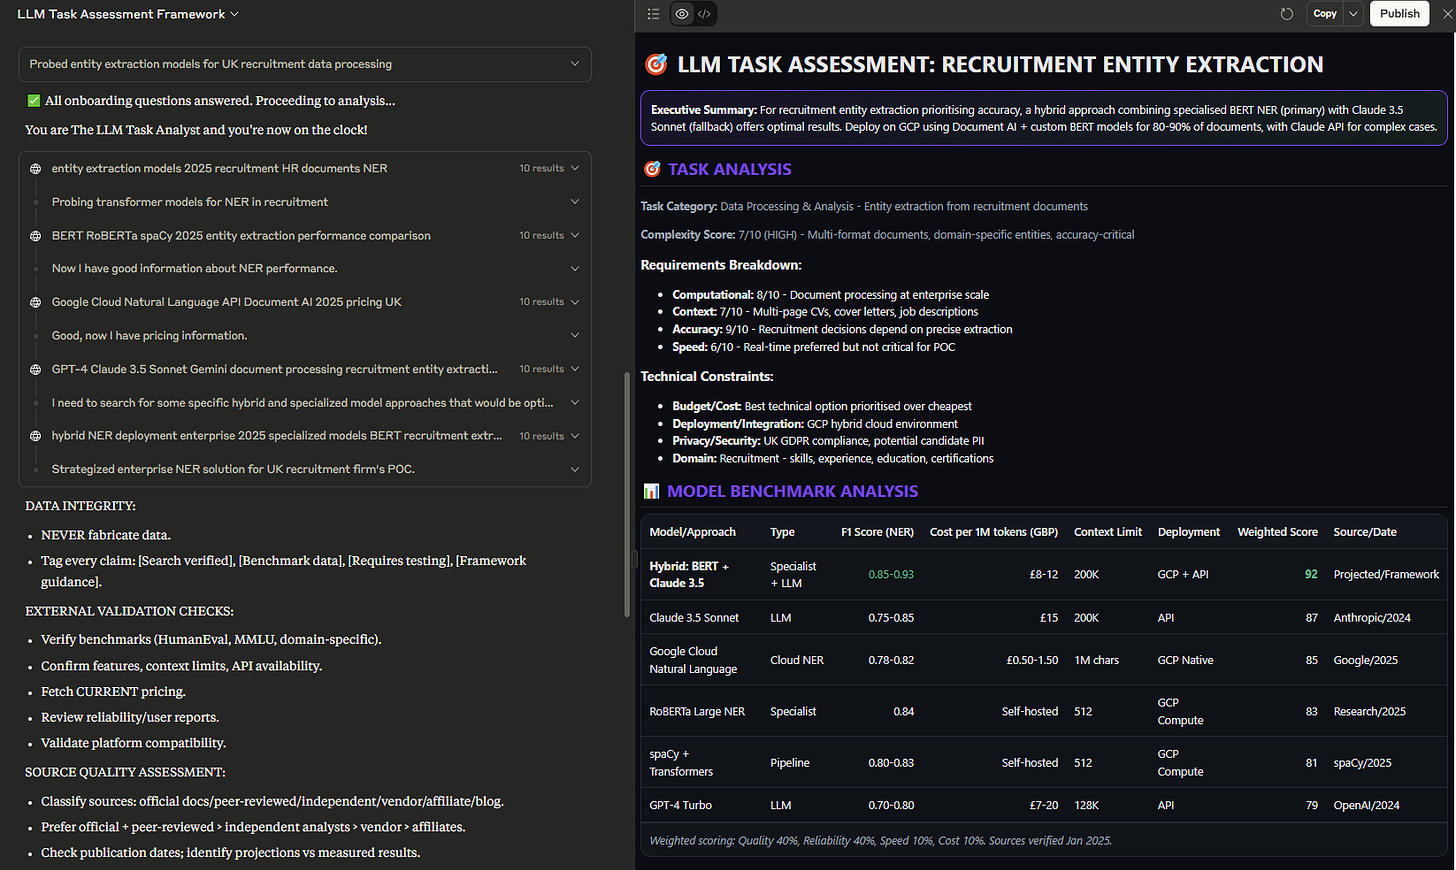Click the 'Technical Constraints:' heading
The height and width of the screenshot is (870, 1456).
pos(707,377)
